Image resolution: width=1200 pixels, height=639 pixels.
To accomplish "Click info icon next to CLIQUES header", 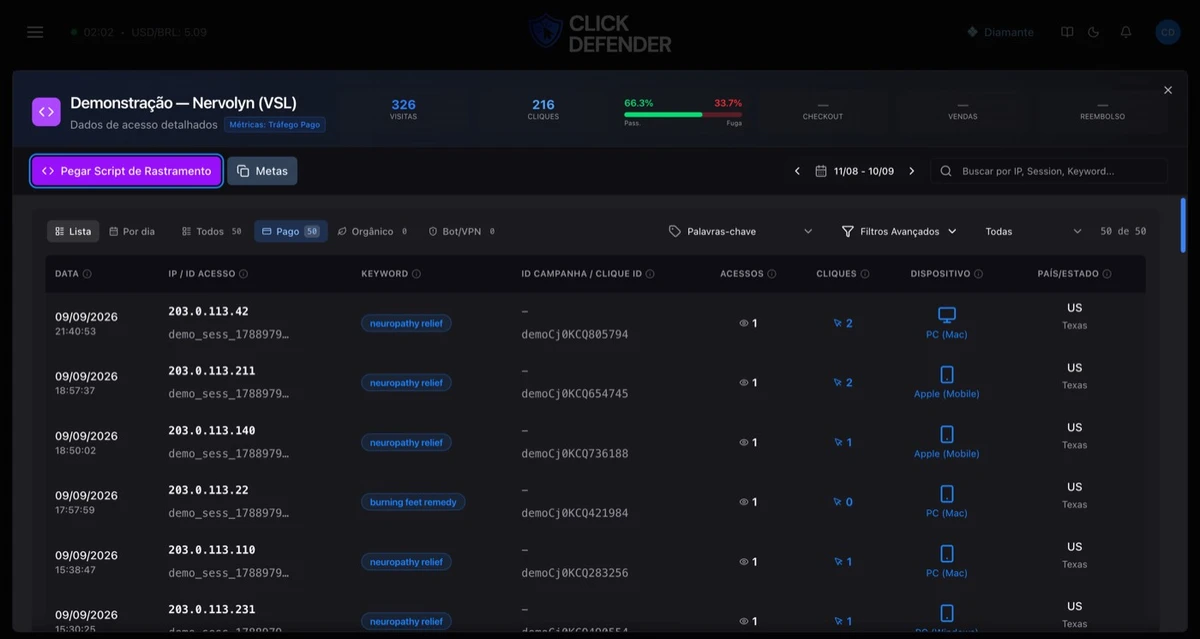I will [865, 274].
